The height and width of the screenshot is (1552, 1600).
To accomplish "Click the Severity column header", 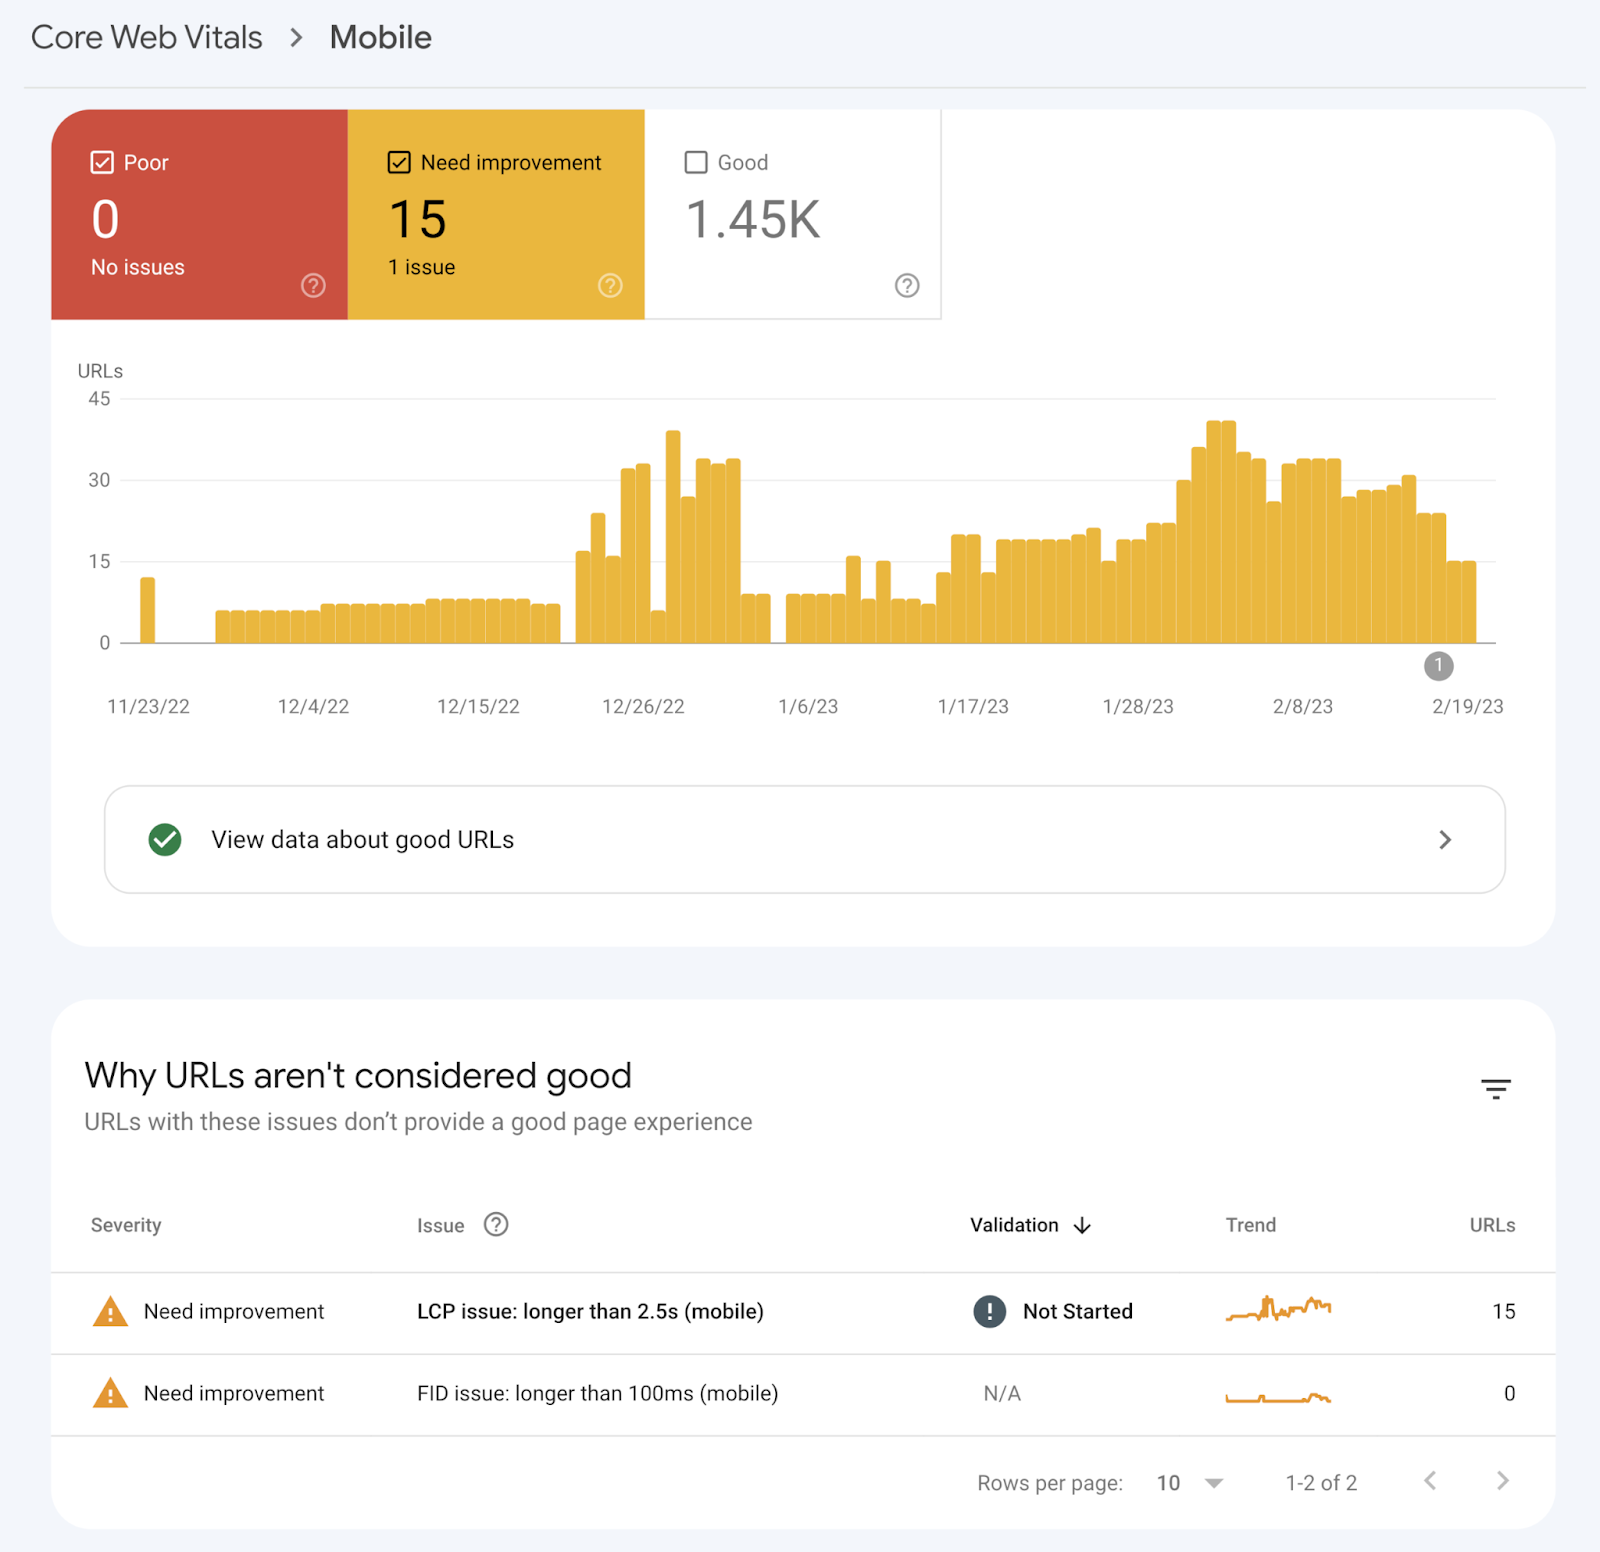I will 126,1225.
